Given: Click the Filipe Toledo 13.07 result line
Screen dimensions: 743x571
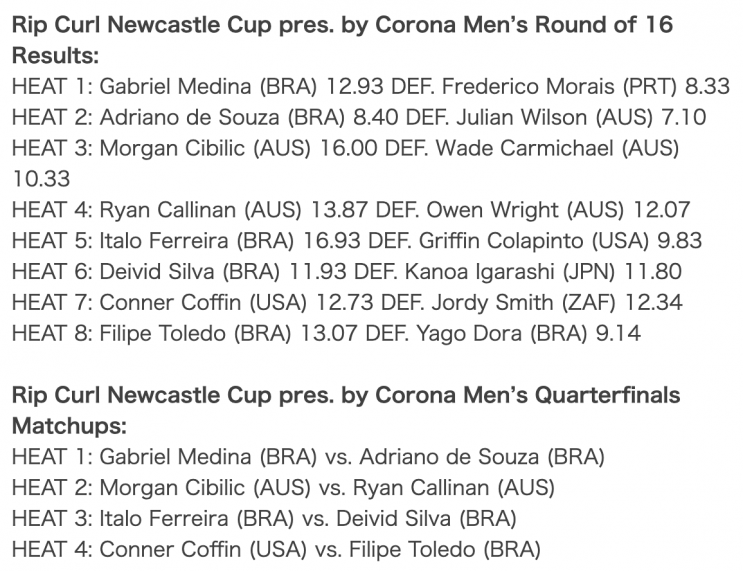Looking at the screenshot, I should pyautogui.click(x=326, y=333).
